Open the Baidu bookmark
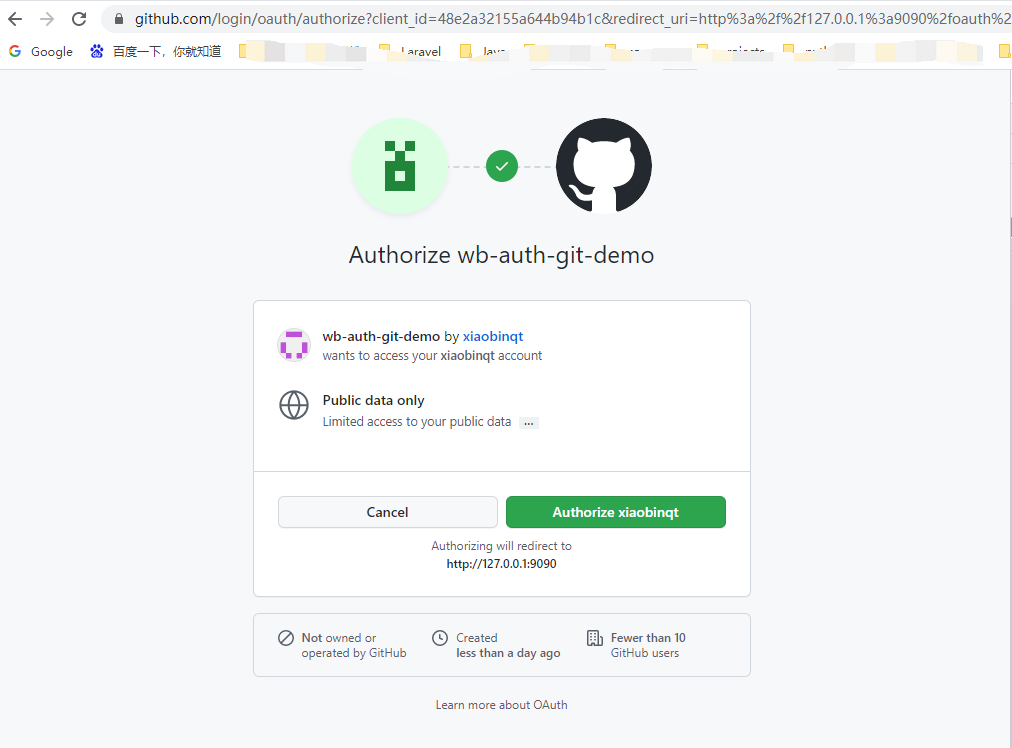This screenshot has width=1012, height=748. tap(156, 52)
